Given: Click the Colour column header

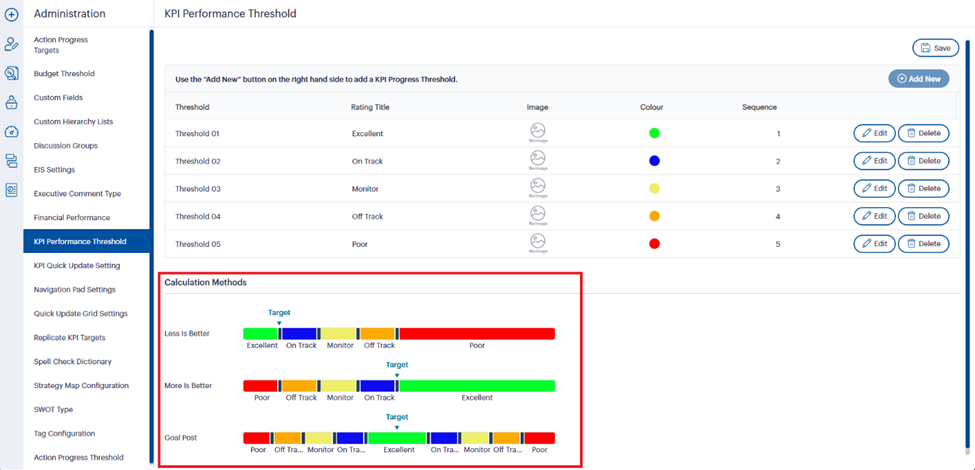Looking at the screenshot, I should 652,107.
